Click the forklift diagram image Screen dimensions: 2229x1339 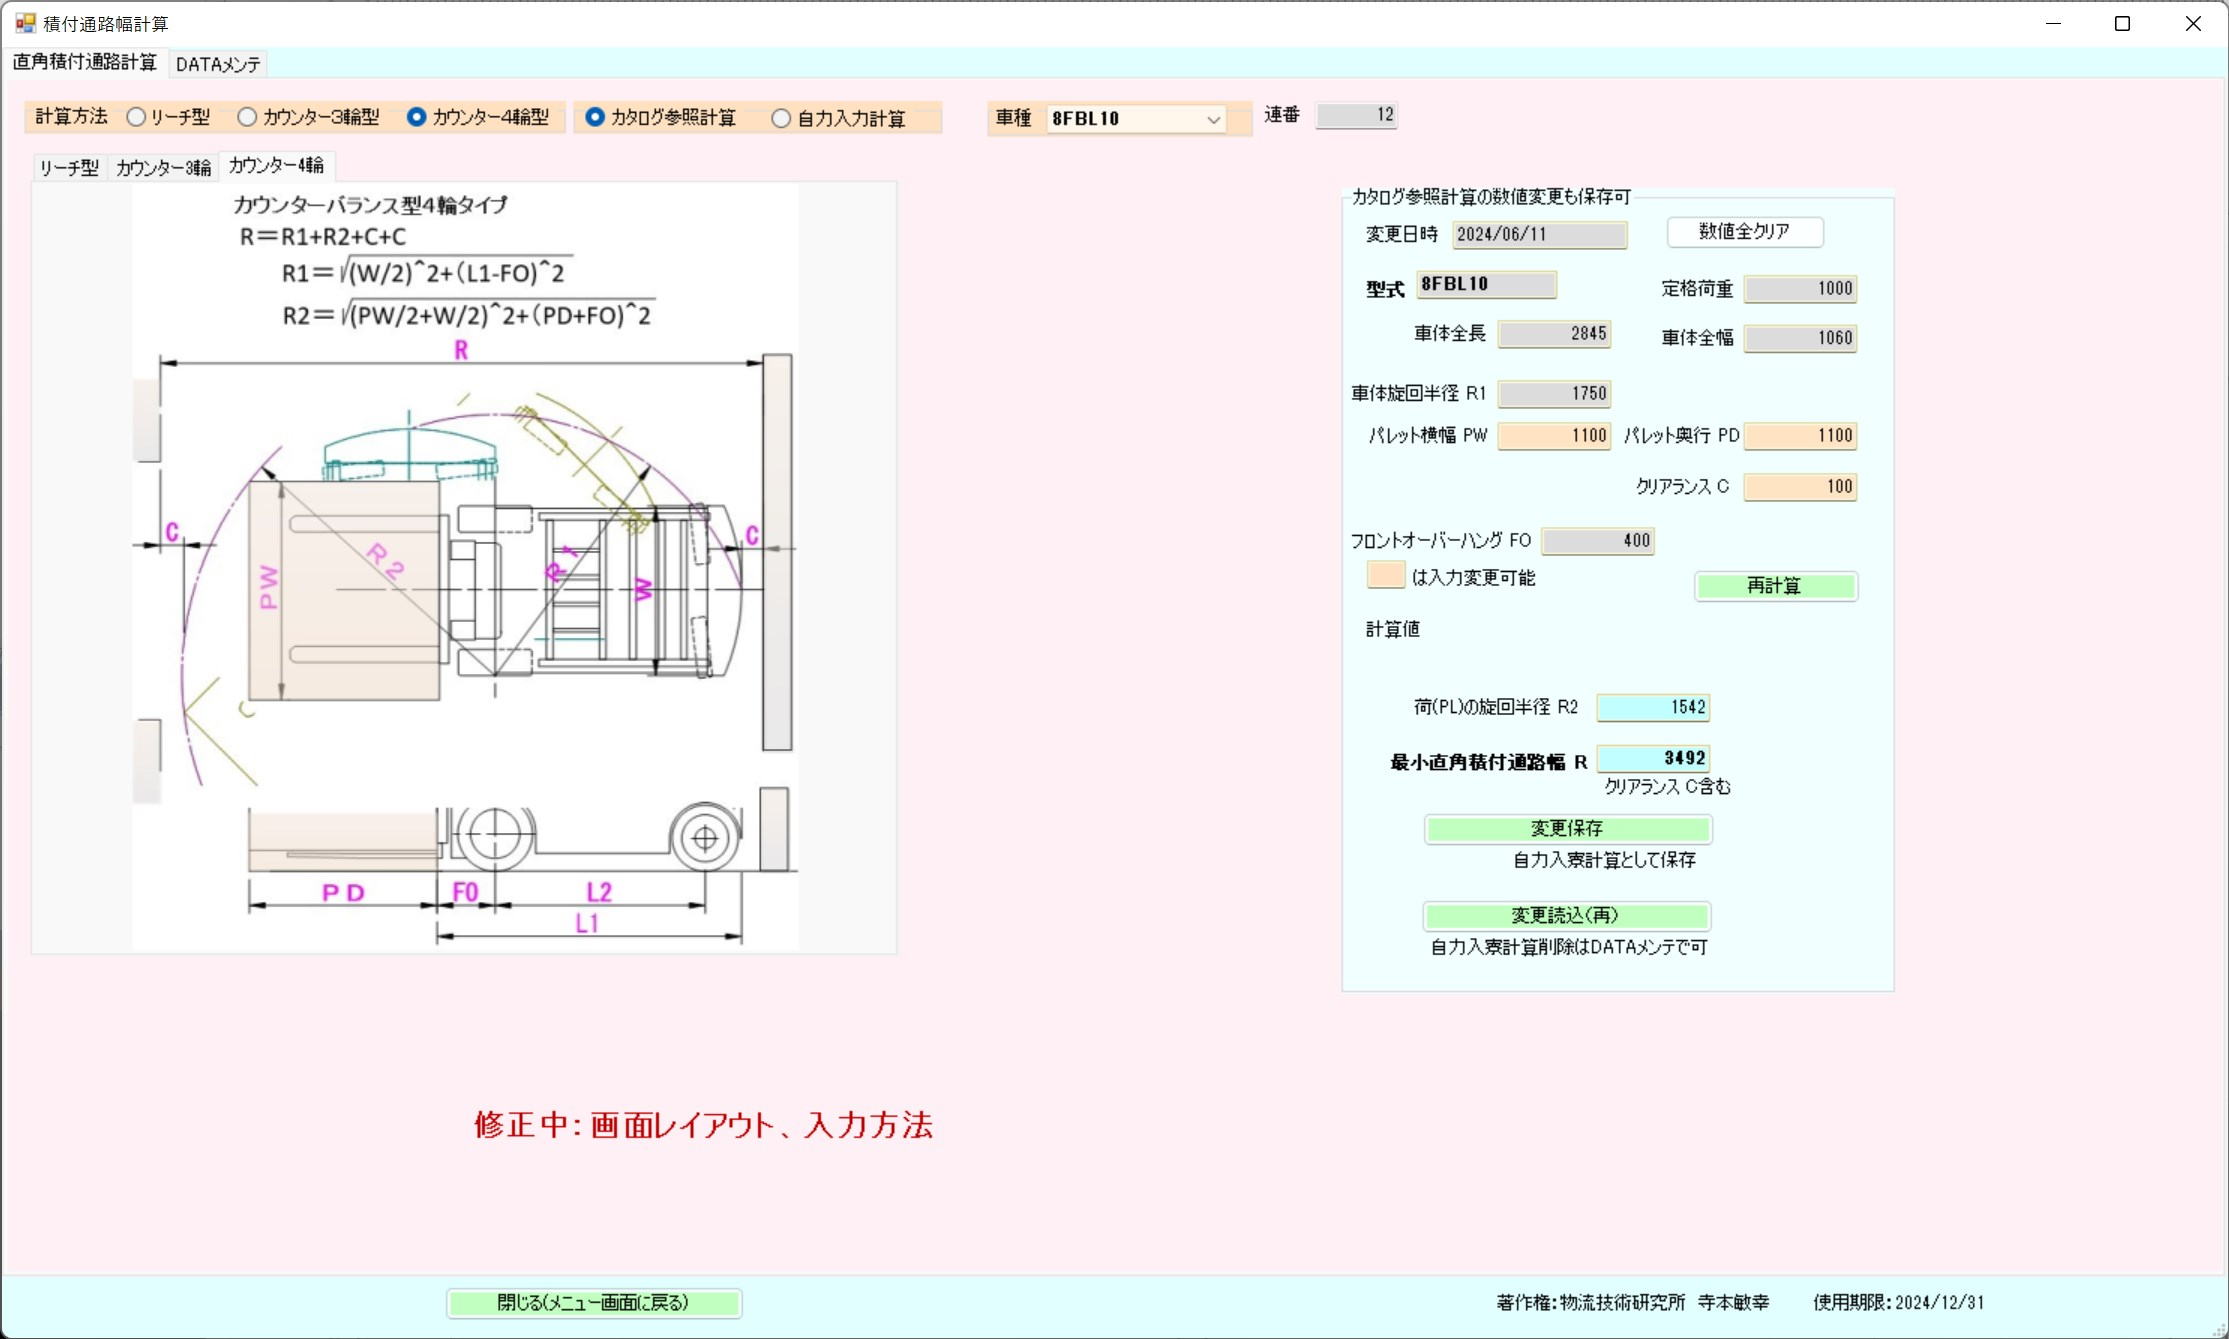(465, 566)
